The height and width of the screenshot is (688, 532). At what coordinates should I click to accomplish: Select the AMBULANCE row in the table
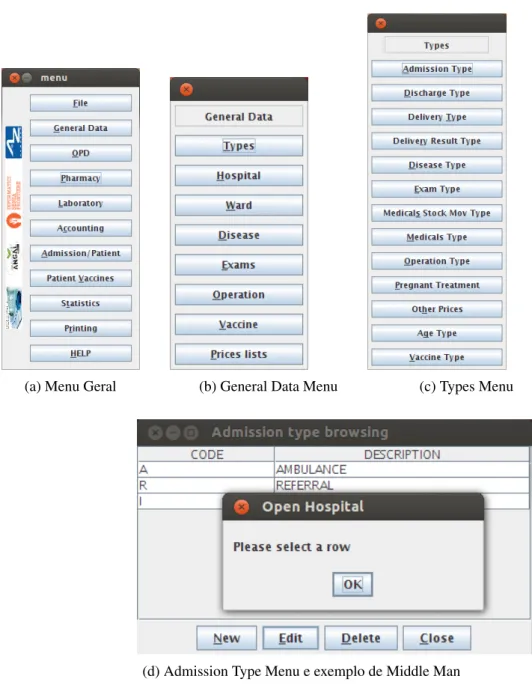pos(334,469)
